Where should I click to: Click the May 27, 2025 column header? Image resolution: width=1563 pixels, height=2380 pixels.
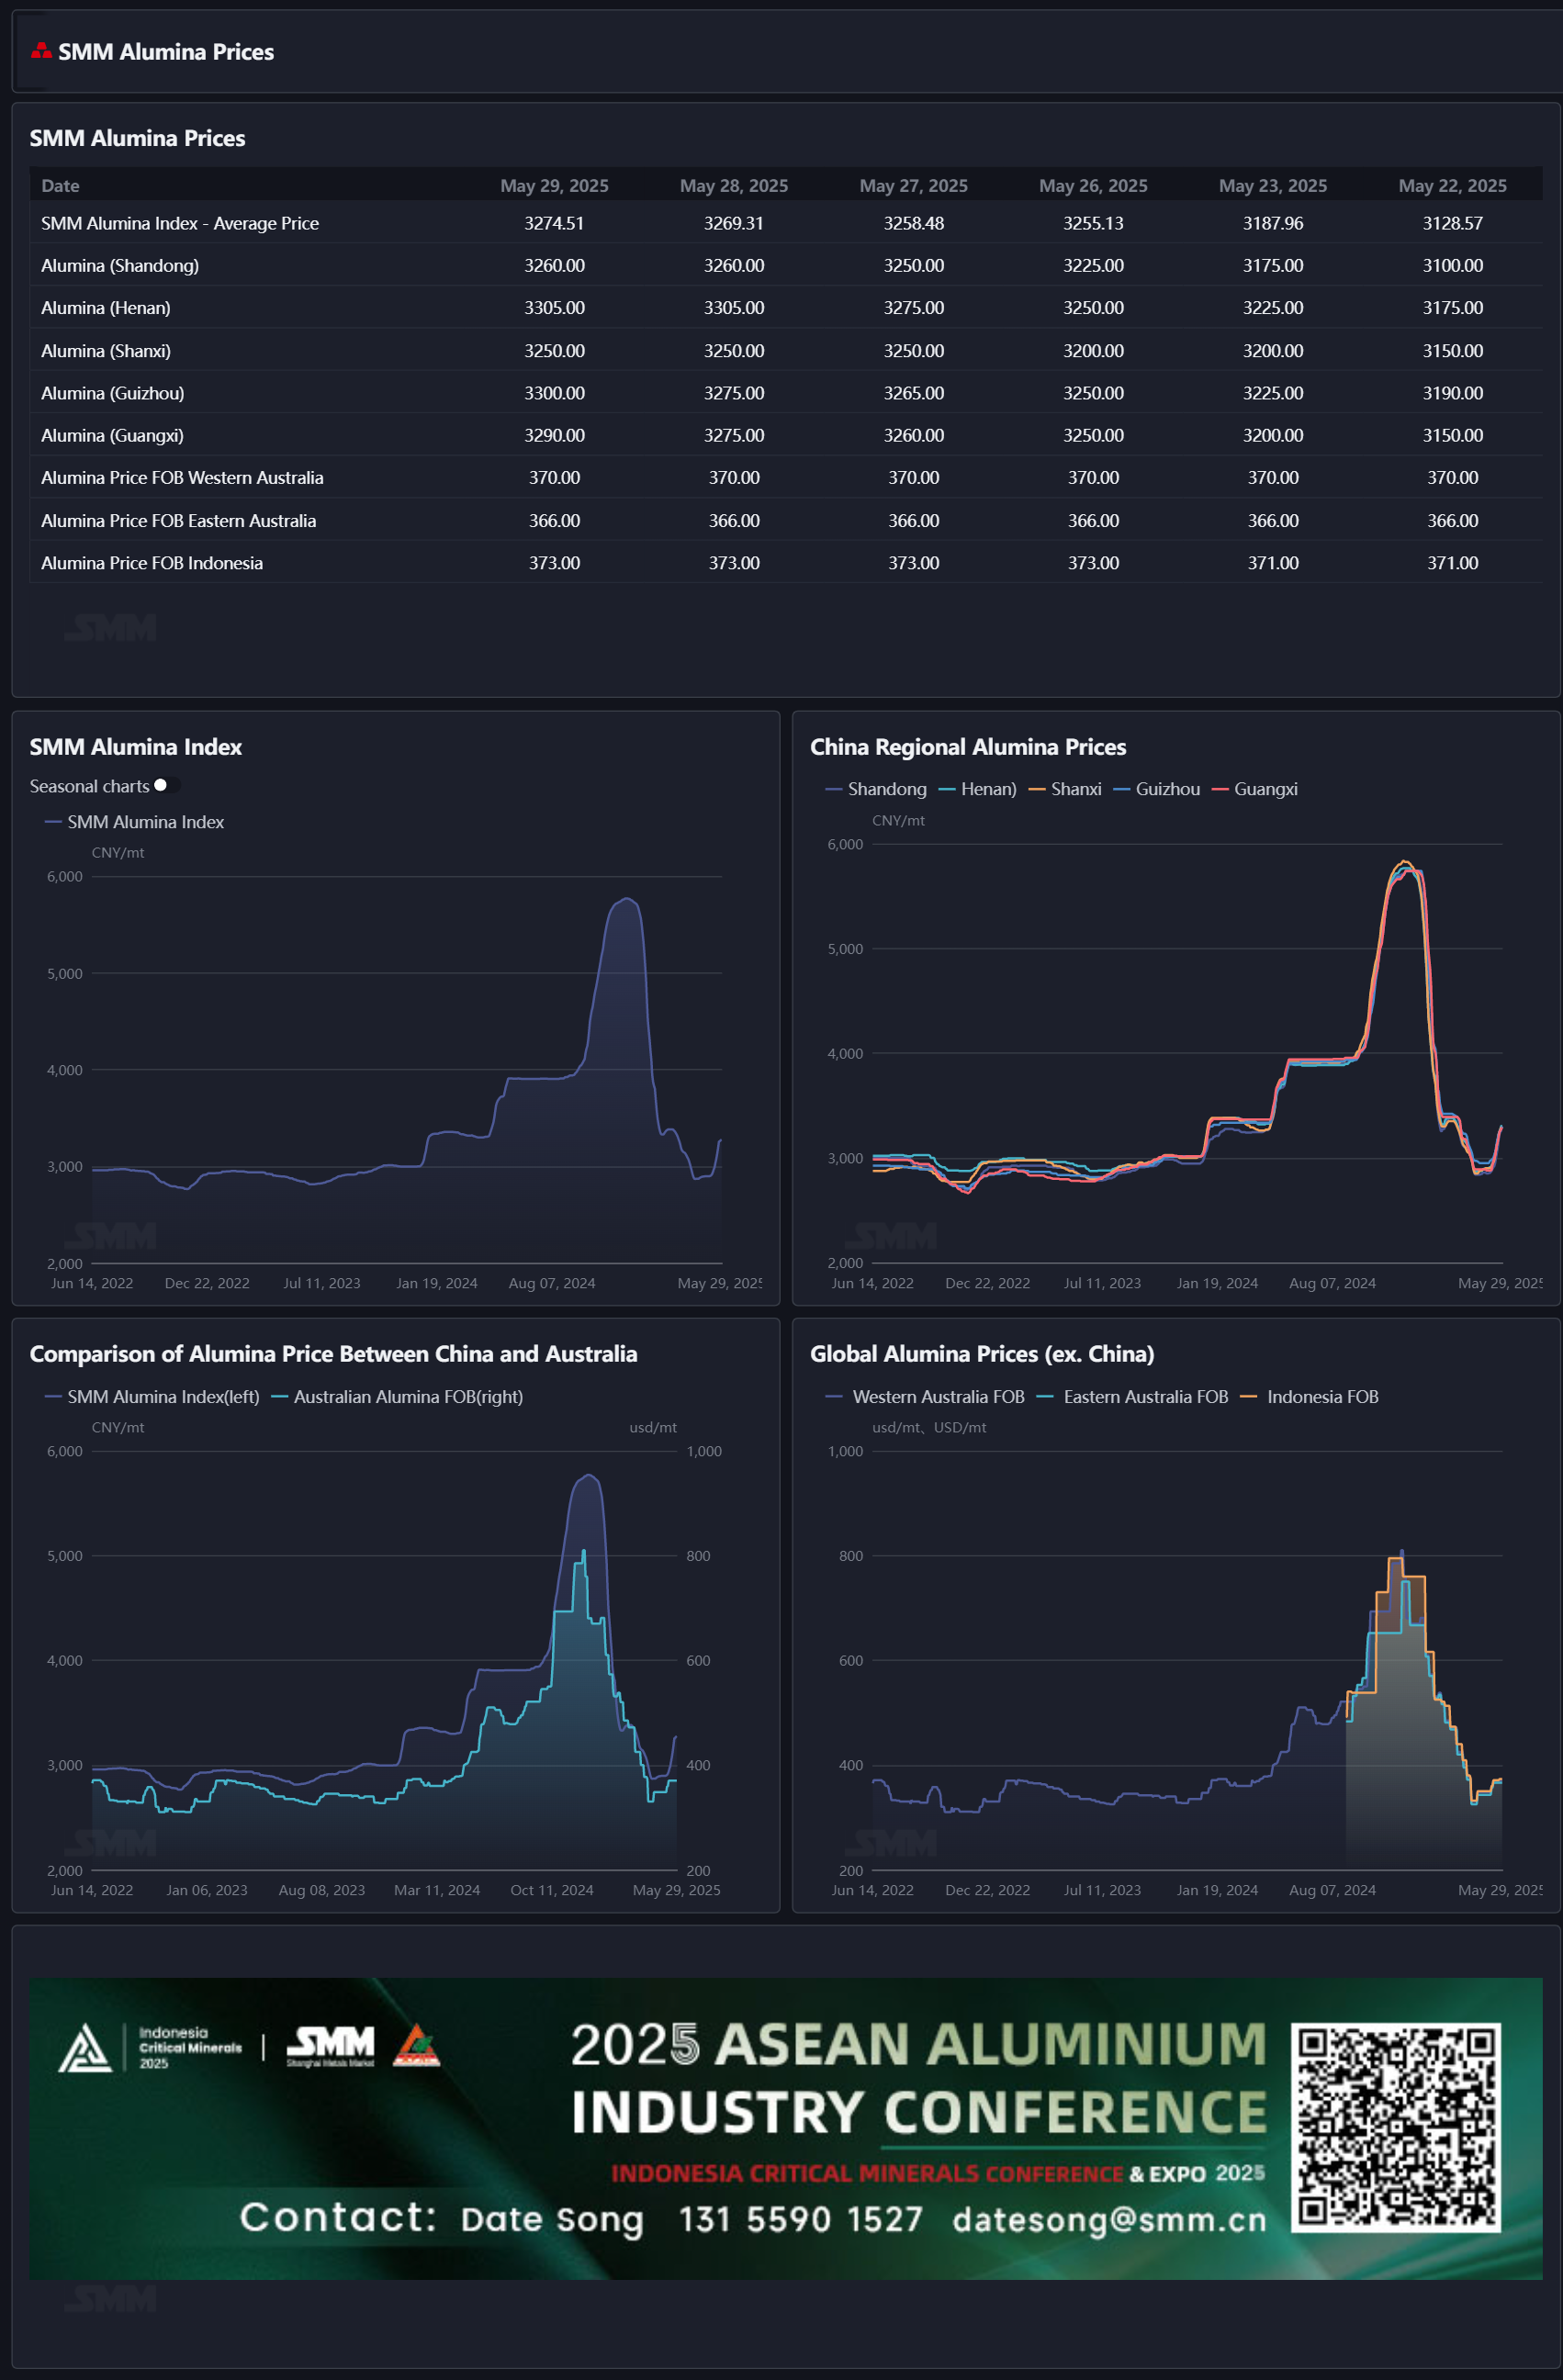click(914, 186)
